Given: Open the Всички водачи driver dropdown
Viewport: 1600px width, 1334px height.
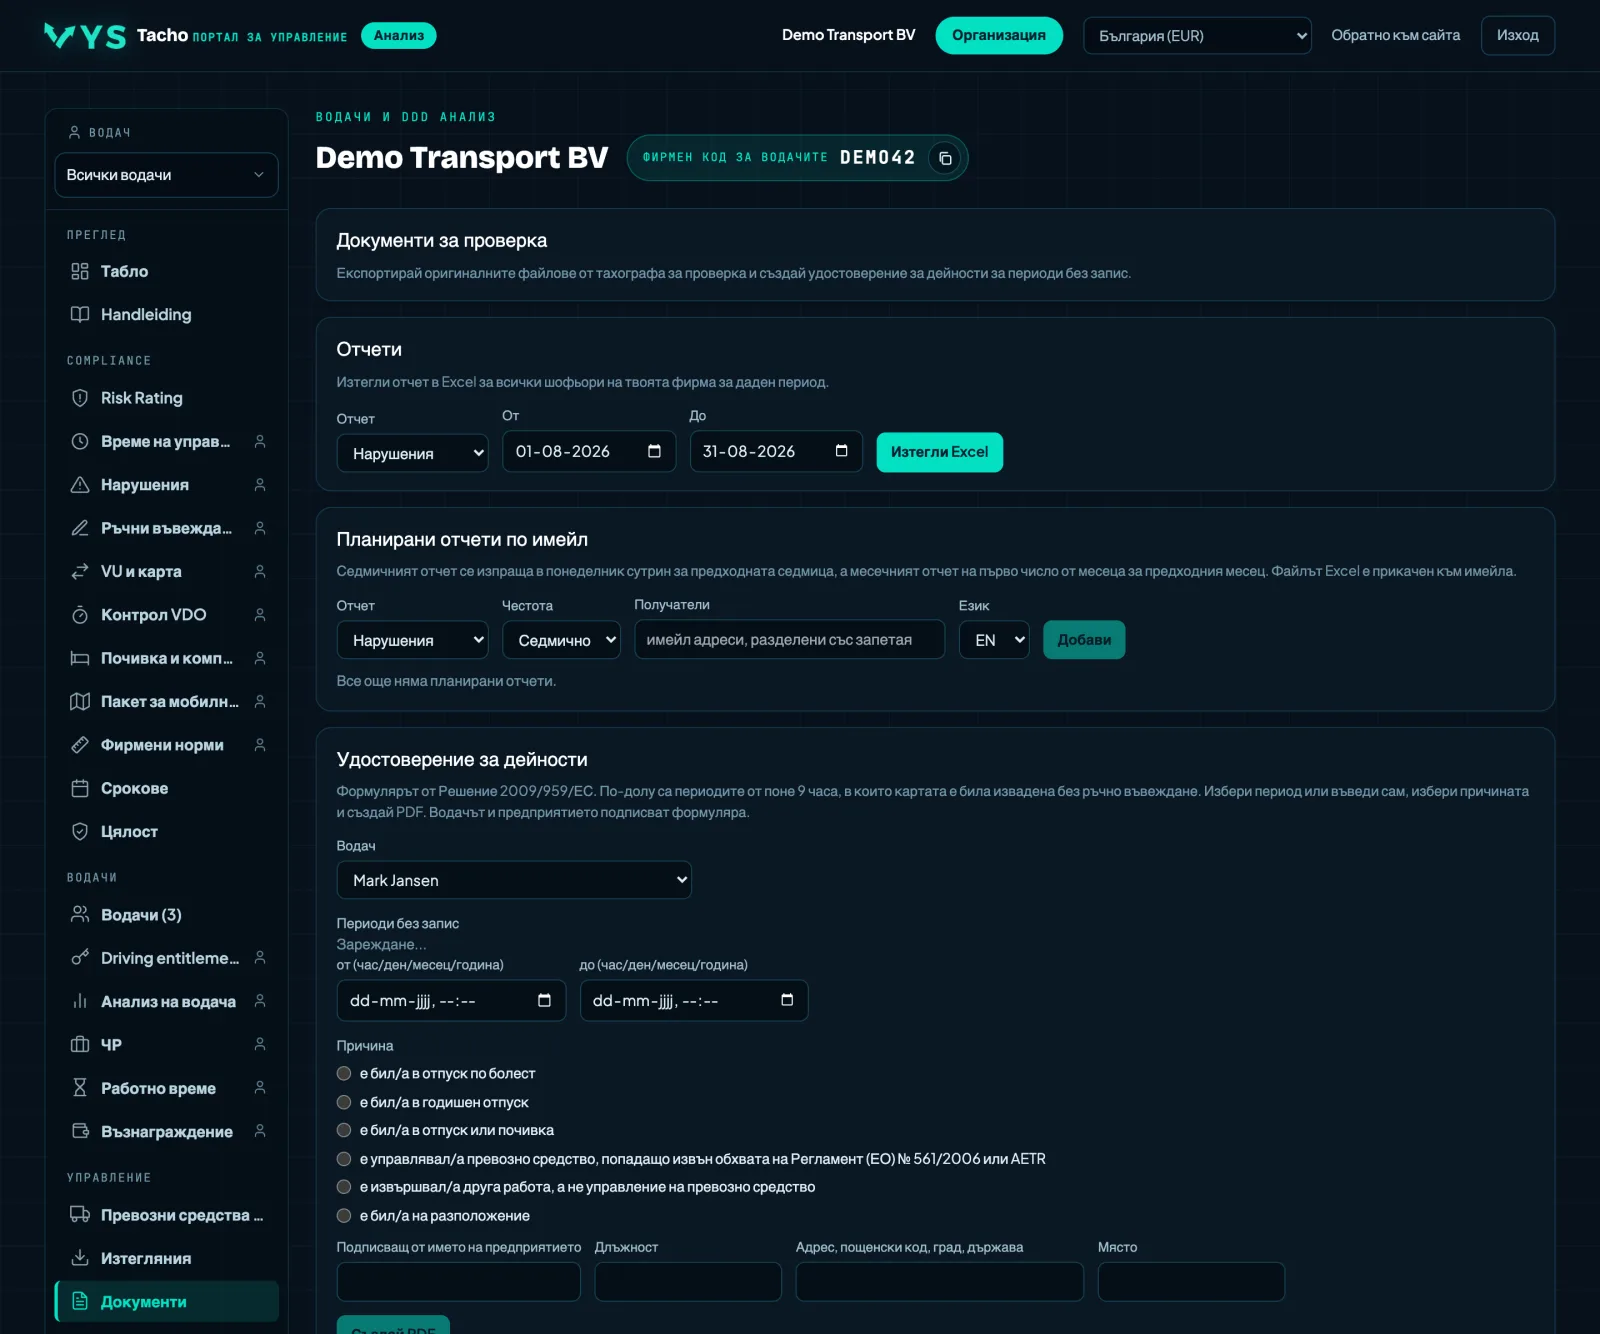Looking at the screenshot, I should click(x=166, y=175).
